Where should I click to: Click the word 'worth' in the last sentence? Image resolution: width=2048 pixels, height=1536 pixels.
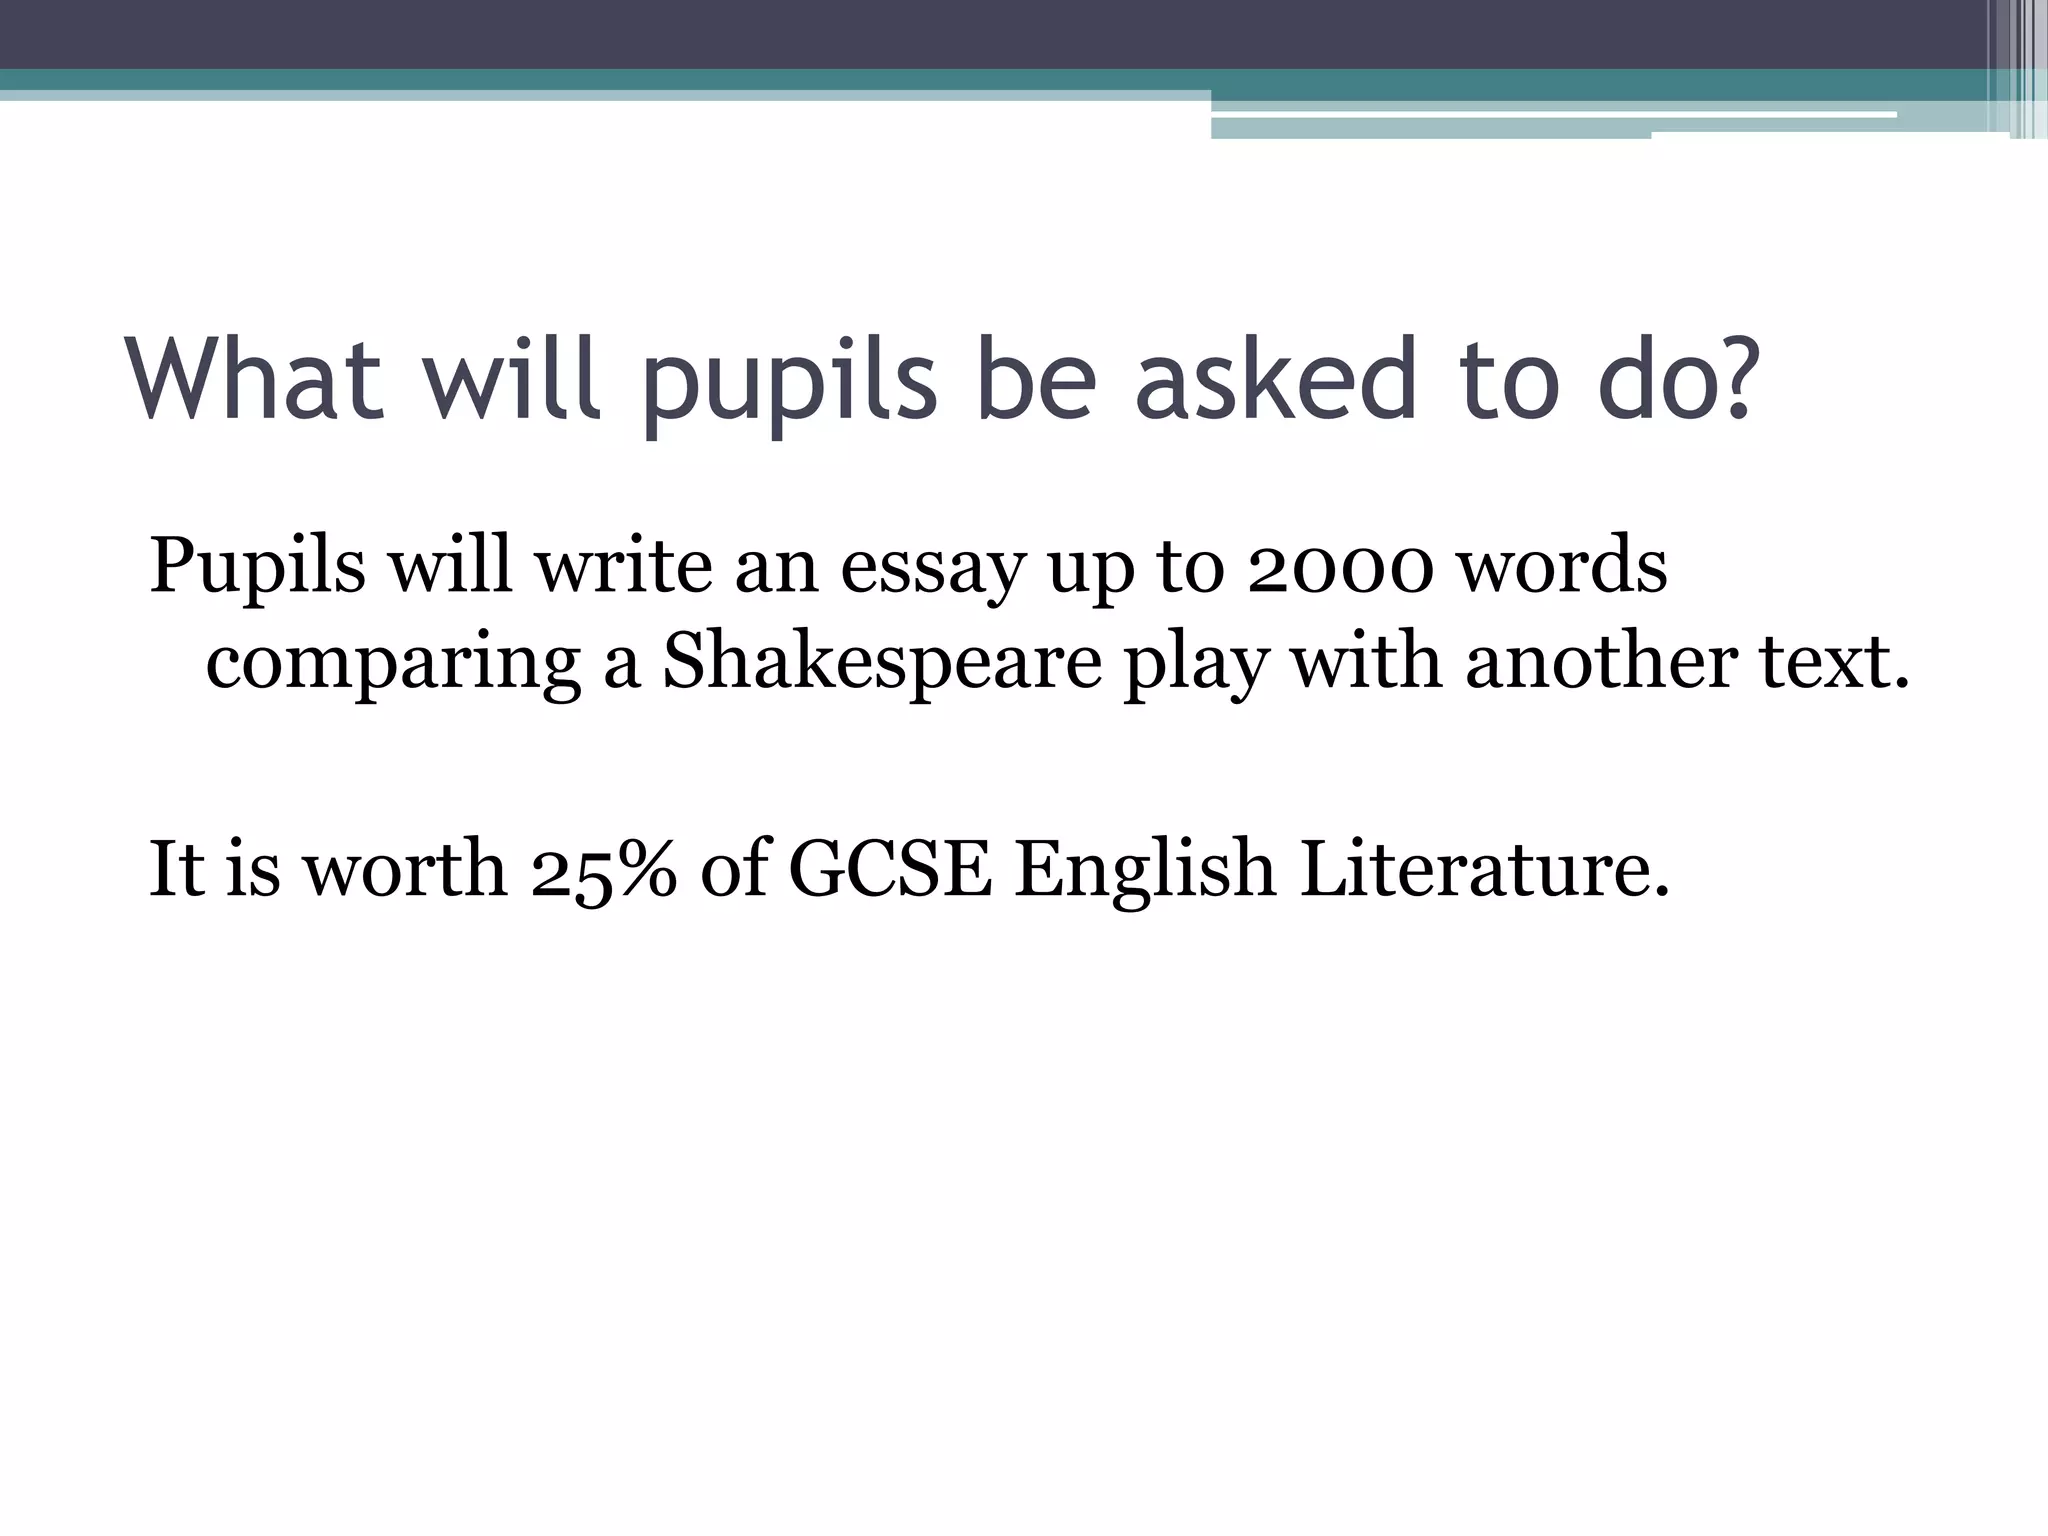pos(405,868)
